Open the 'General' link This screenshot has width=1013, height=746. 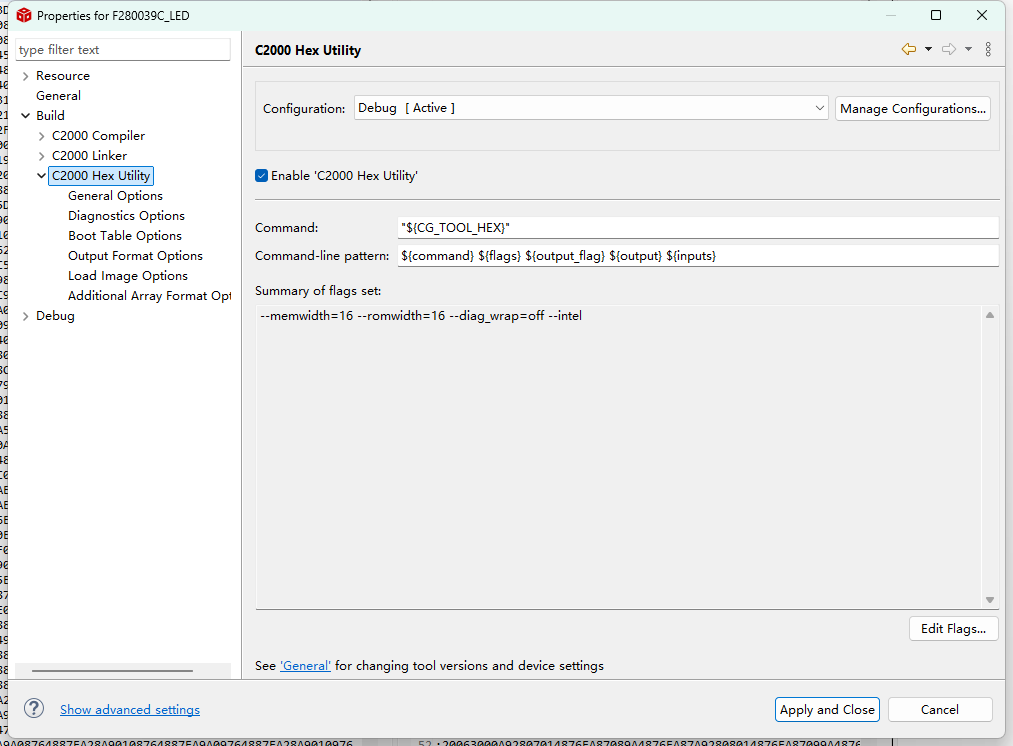click(x=305, y=666)
